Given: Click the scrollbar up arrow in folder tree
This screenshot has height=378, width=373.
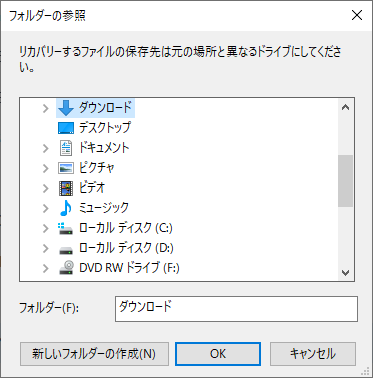Looking at the screenshot, I should point(345,107).
